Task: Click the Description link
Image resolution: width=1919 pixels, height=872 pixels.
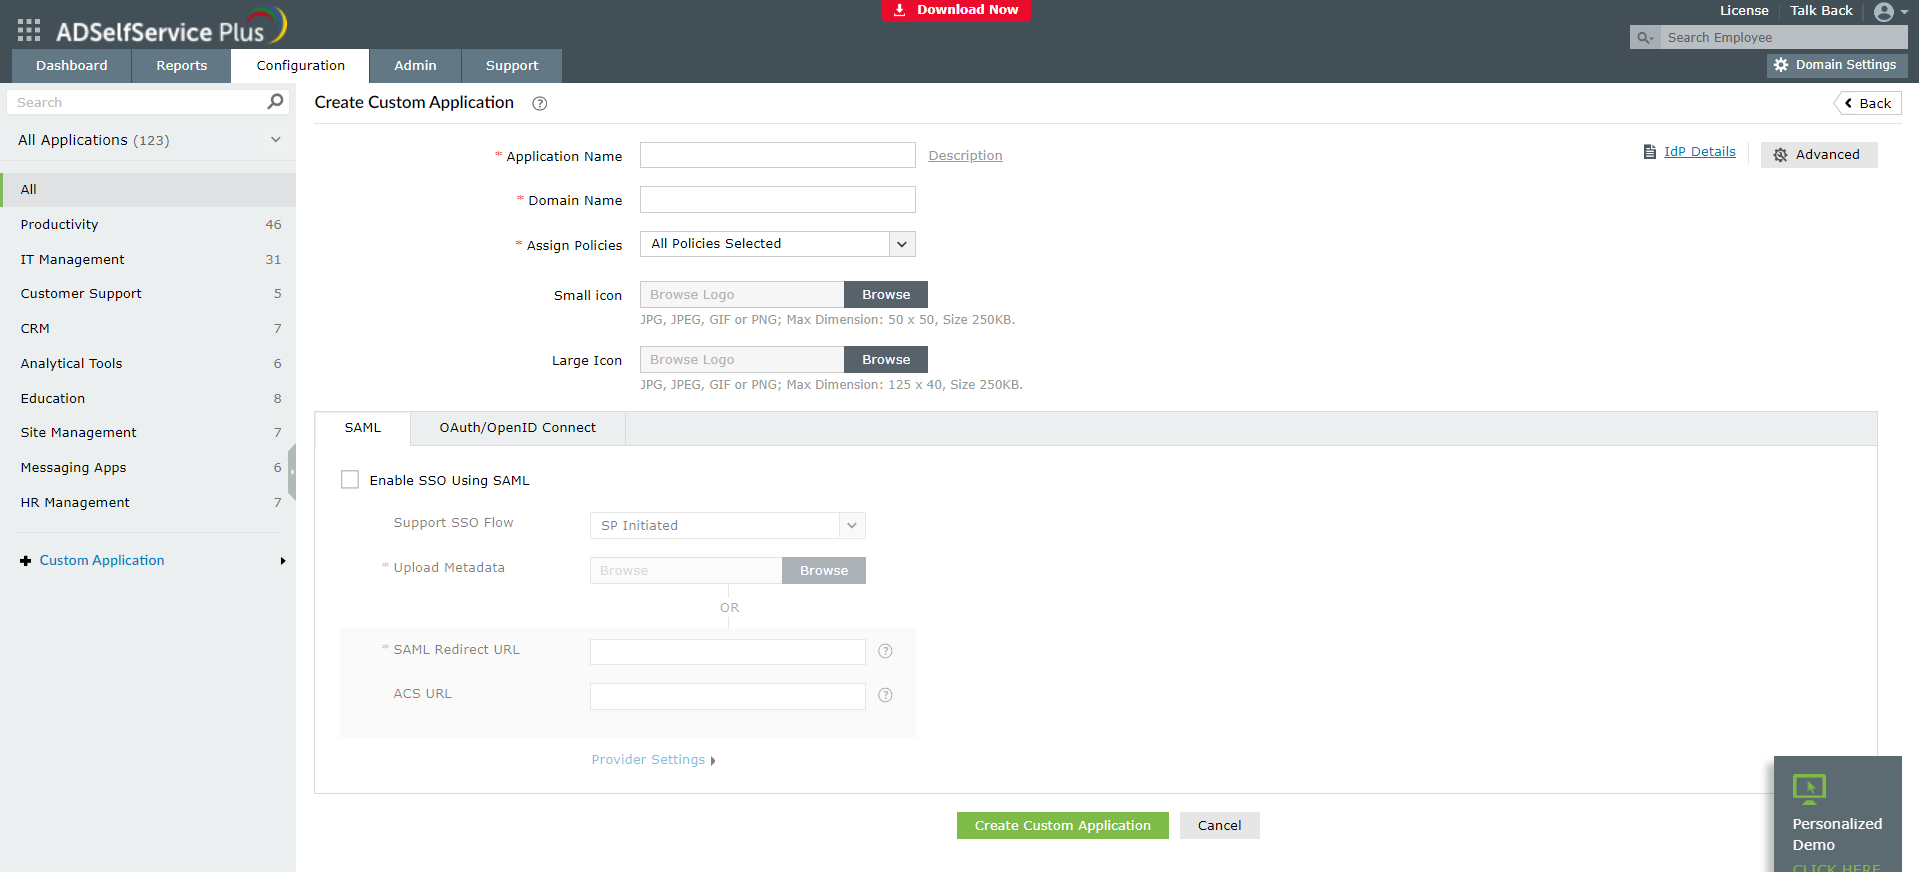Action: [965, 156]
